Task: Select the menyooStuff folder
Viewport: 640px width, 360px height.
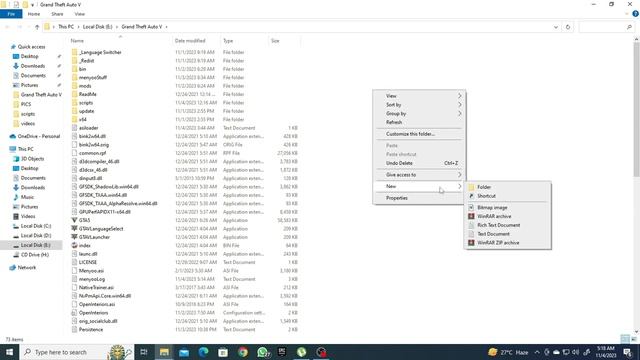Action: pyautogui.click(x=93, y=78)
